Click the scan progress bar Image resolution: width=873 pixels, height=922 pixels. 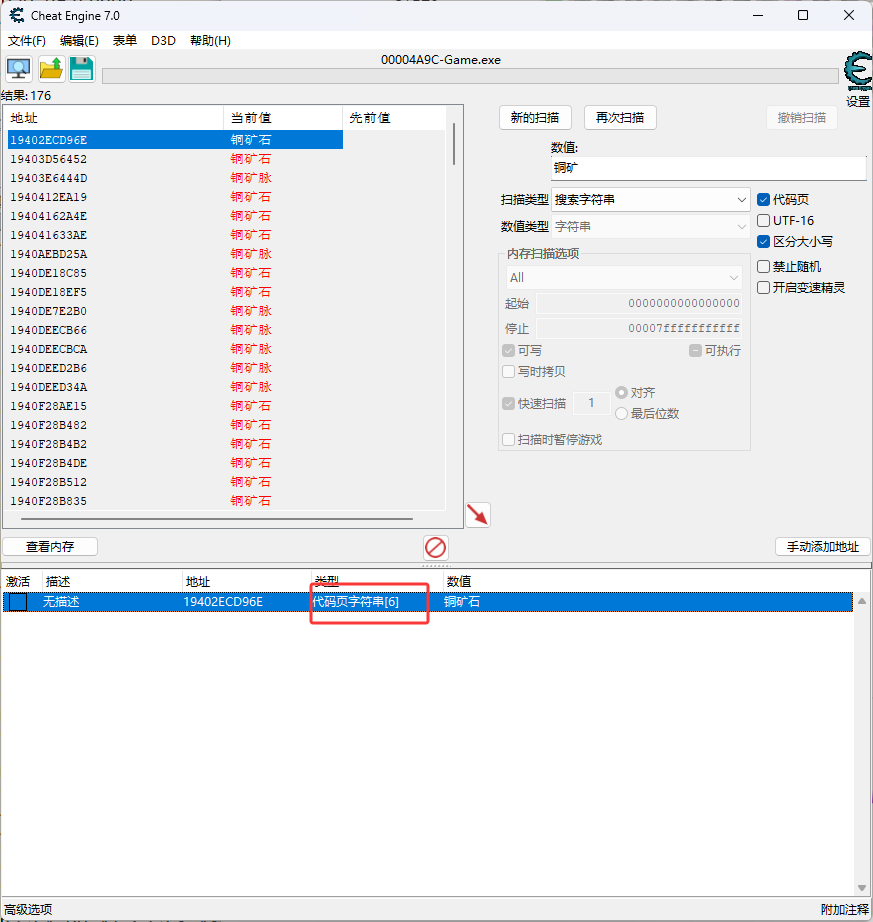[x=470, y=76]
